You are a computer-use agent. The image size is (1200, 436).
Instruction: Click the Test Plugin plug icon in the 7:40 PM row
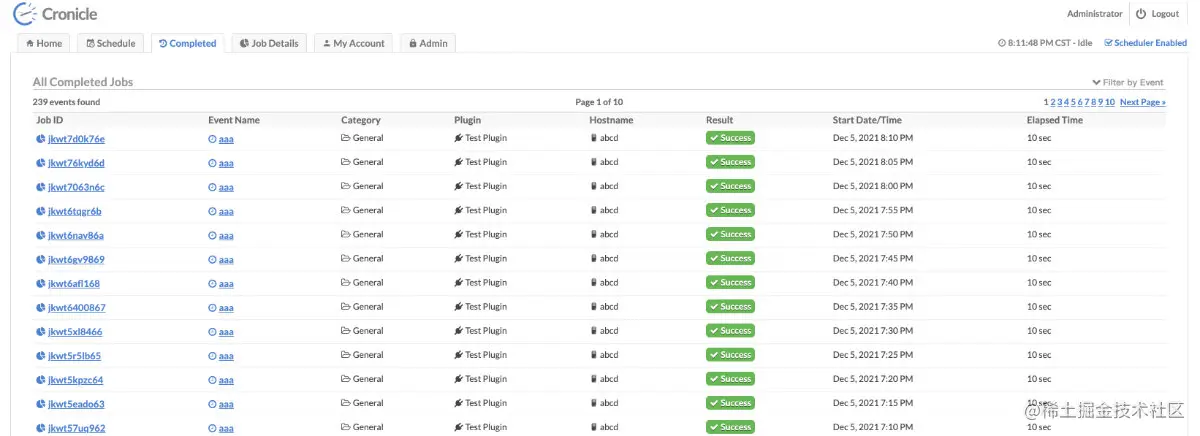click(458, 282)
